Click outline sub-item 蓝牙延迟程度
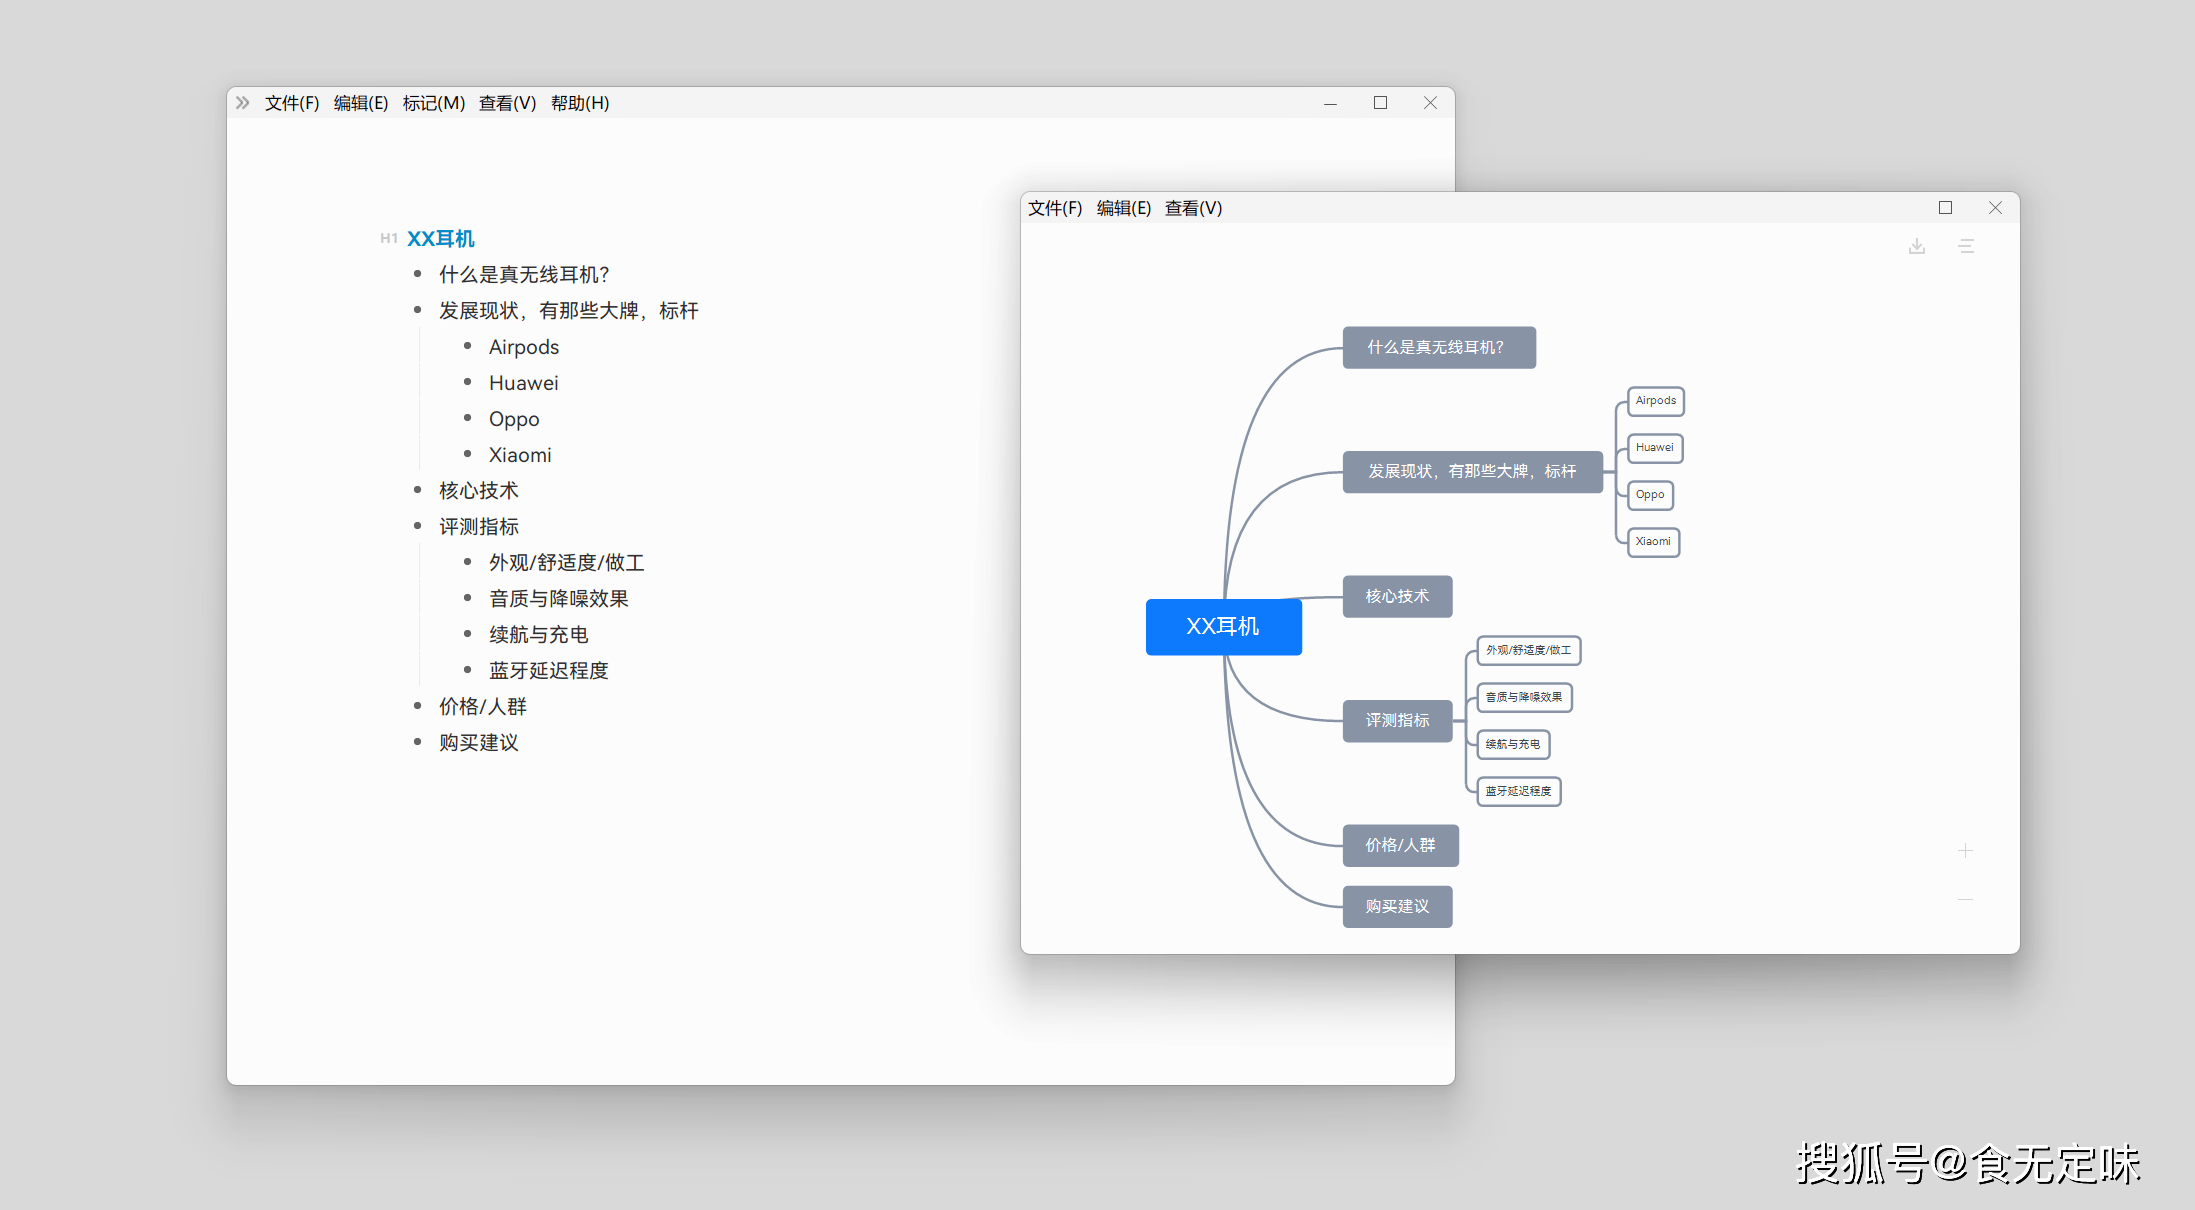This screenshot has width=2195, height=1210. (x=549, y=671)
